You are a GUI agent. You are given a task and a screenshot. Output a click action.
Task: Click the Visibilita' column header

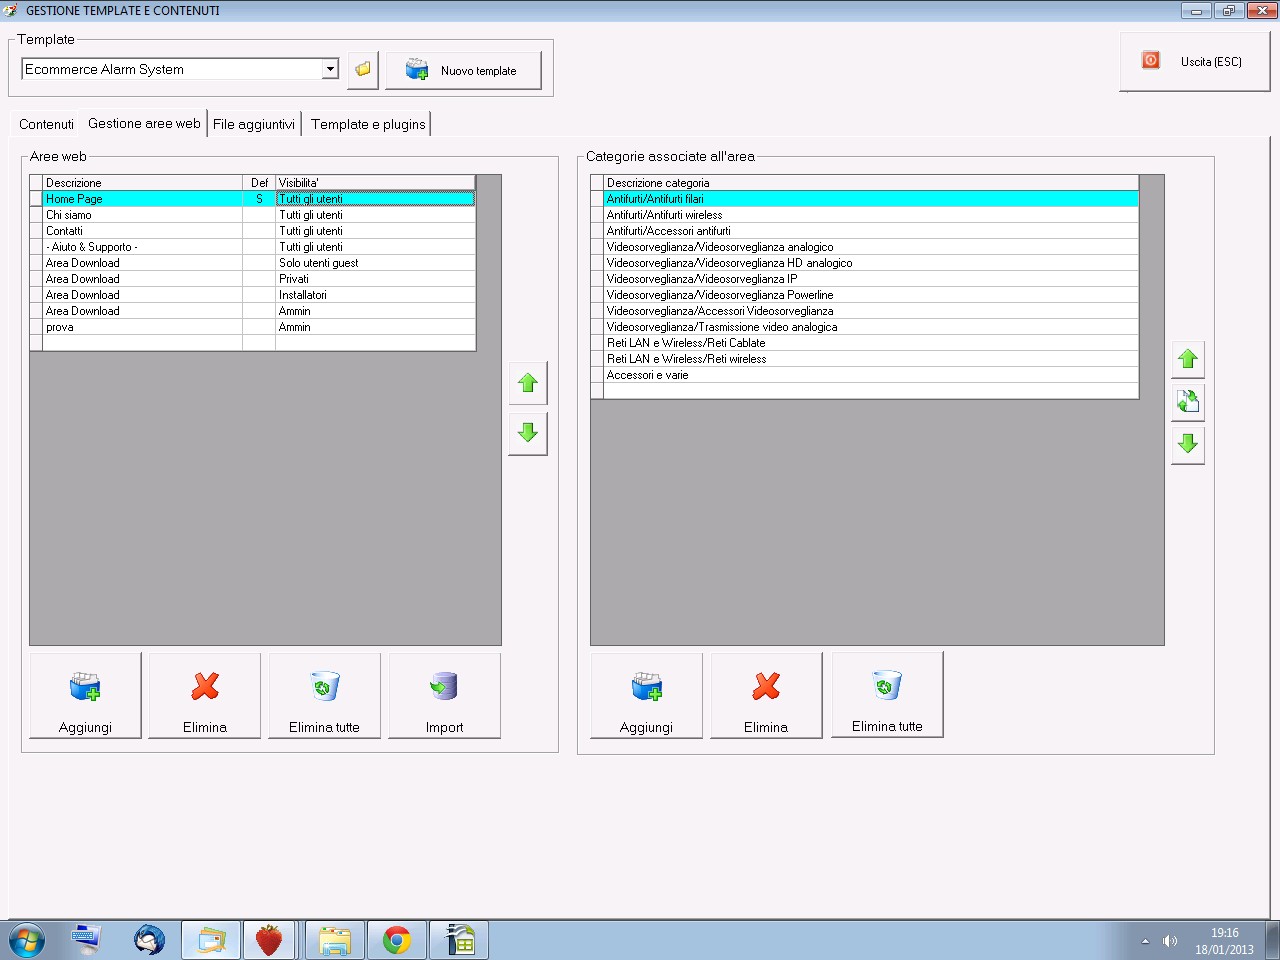coord(375,183)
